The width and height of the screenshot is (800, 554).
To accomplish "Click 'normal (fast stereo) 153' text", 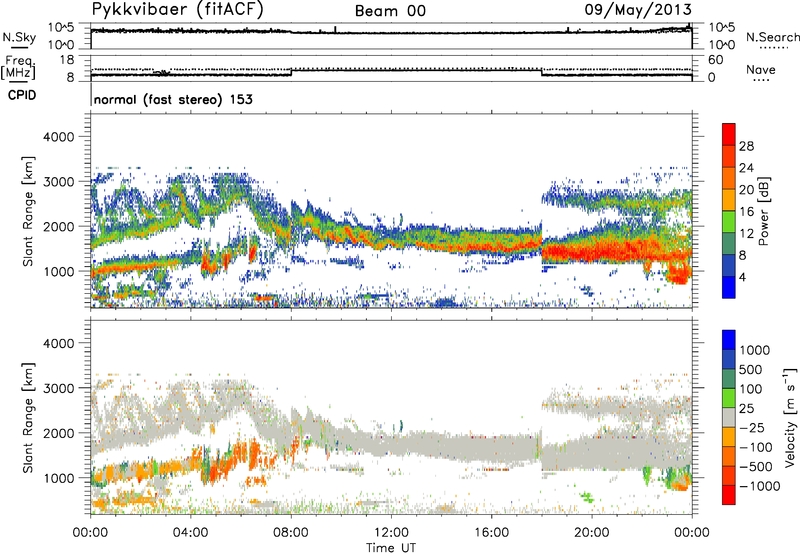I will coord(173,99).
